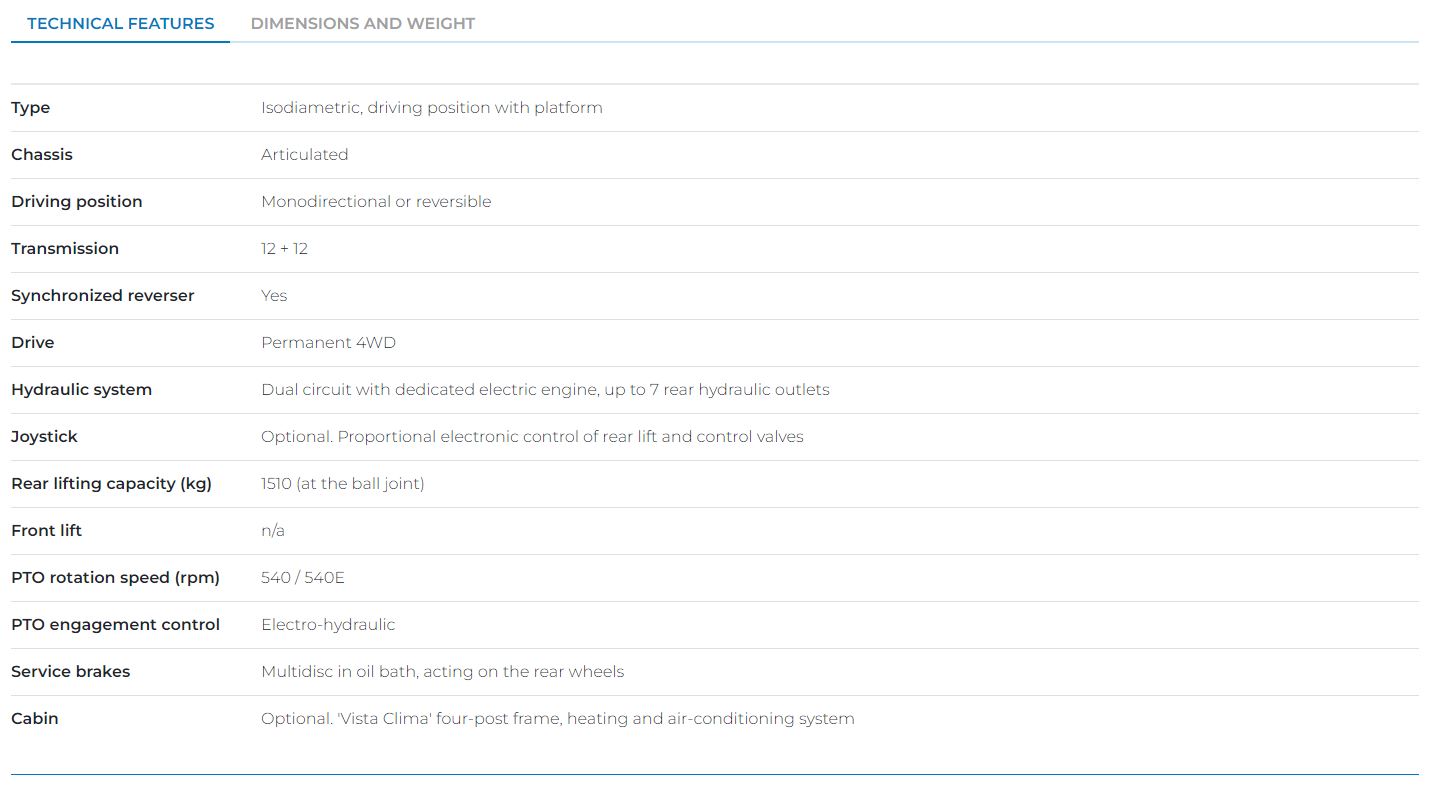Select the Technical Features tab
The image size is (1438, 790).
[x=120, y=23]
